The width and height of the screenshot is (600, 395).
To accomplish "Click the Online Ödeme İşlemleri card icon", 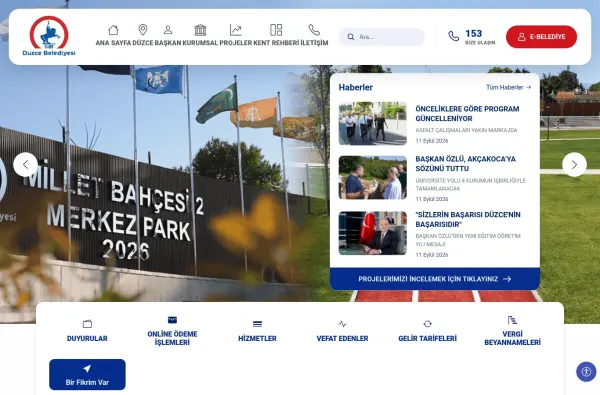I will (x=172, y=320).
